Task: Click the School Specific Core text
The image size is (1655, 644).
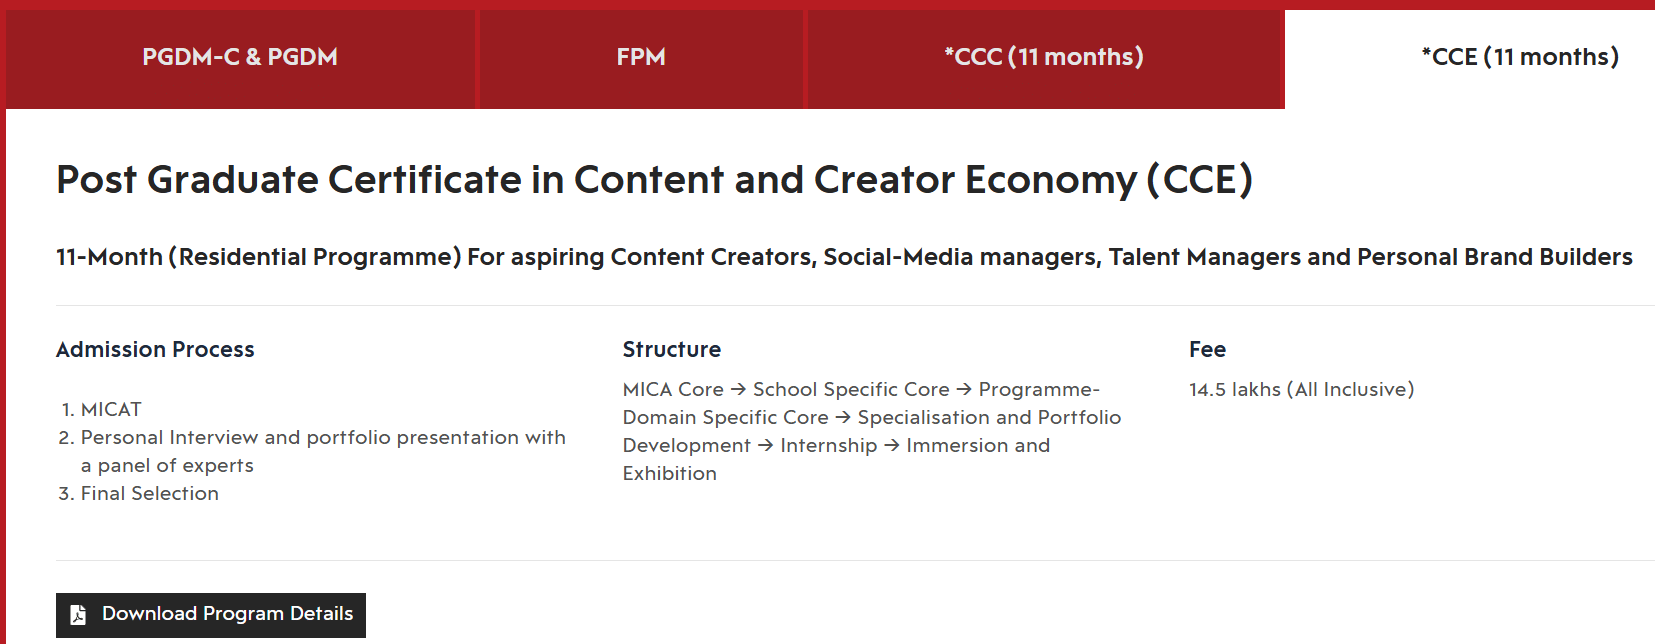Action: (x=851, y=390)
